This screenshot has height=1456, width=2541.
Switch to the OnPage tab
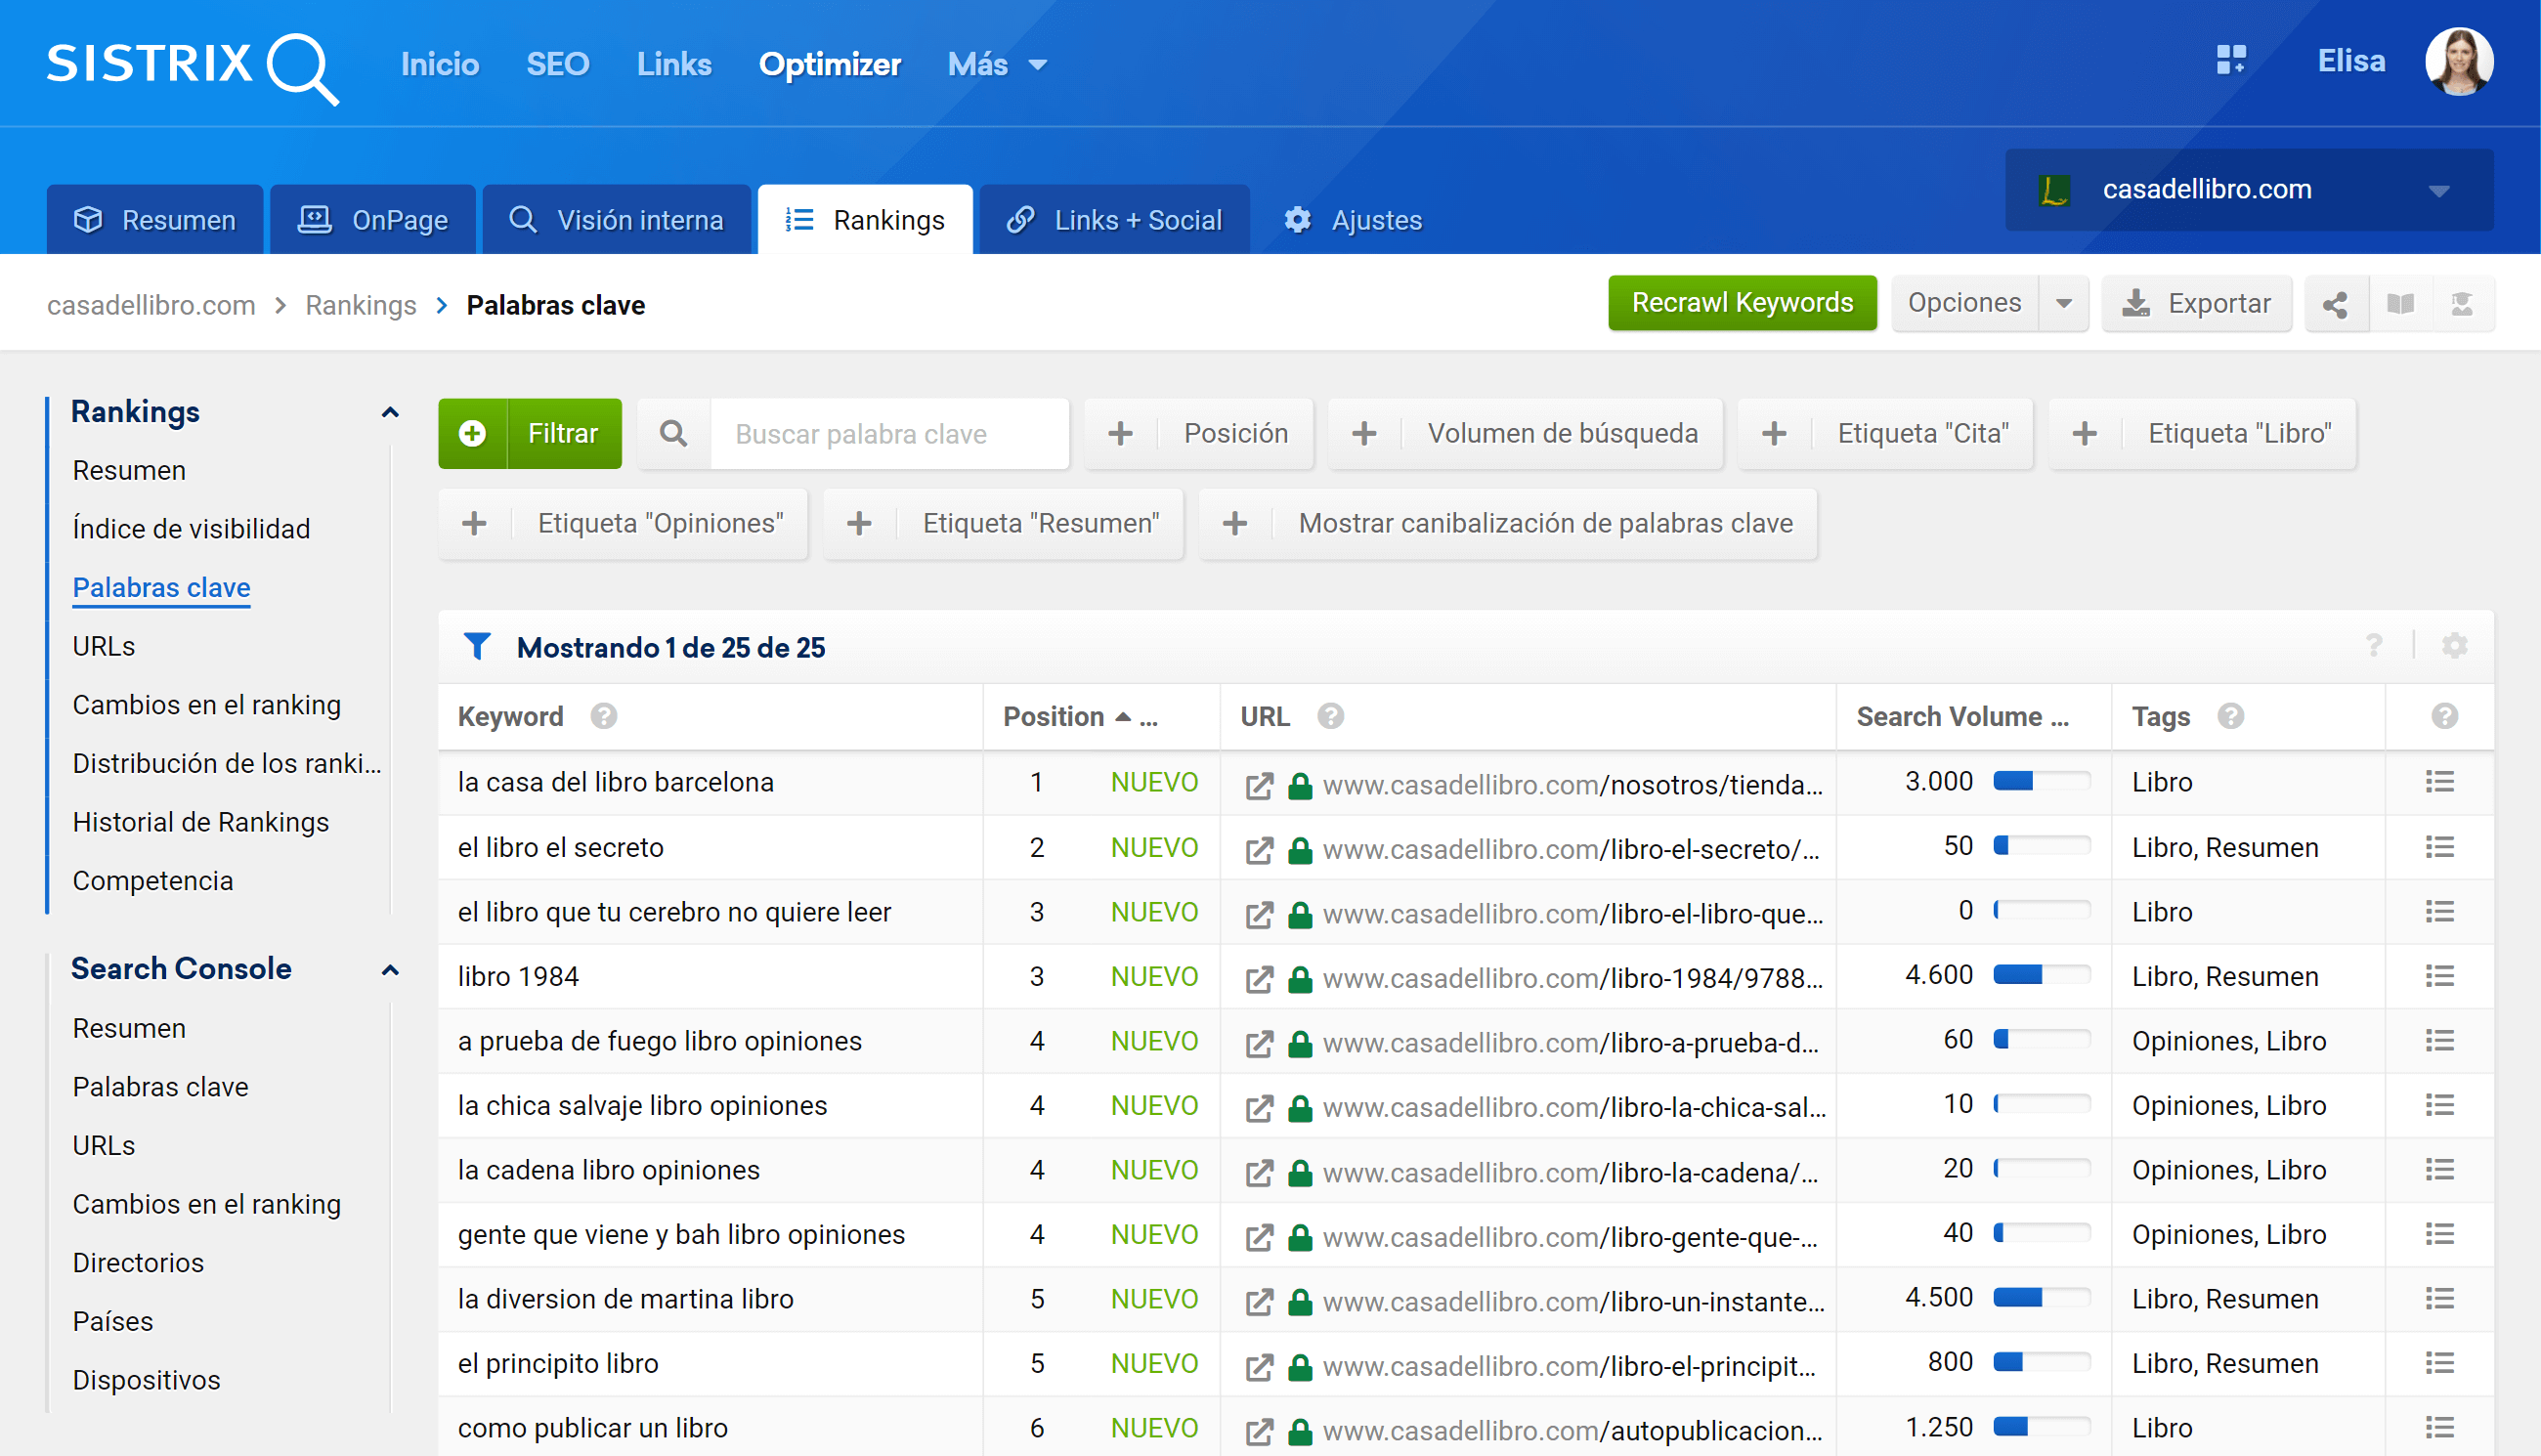point(373,220)
